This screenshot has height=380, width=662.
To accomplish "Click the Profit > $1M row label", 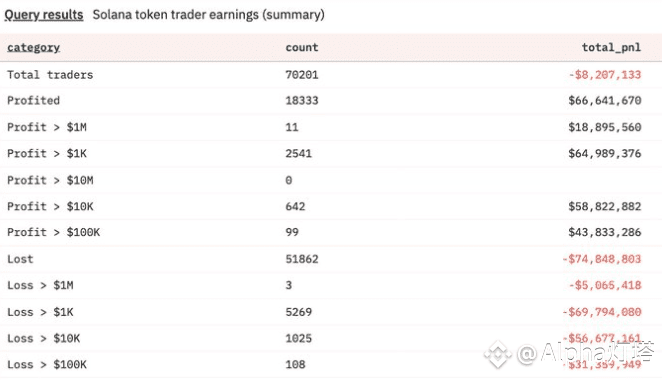I will coord(47,127).
